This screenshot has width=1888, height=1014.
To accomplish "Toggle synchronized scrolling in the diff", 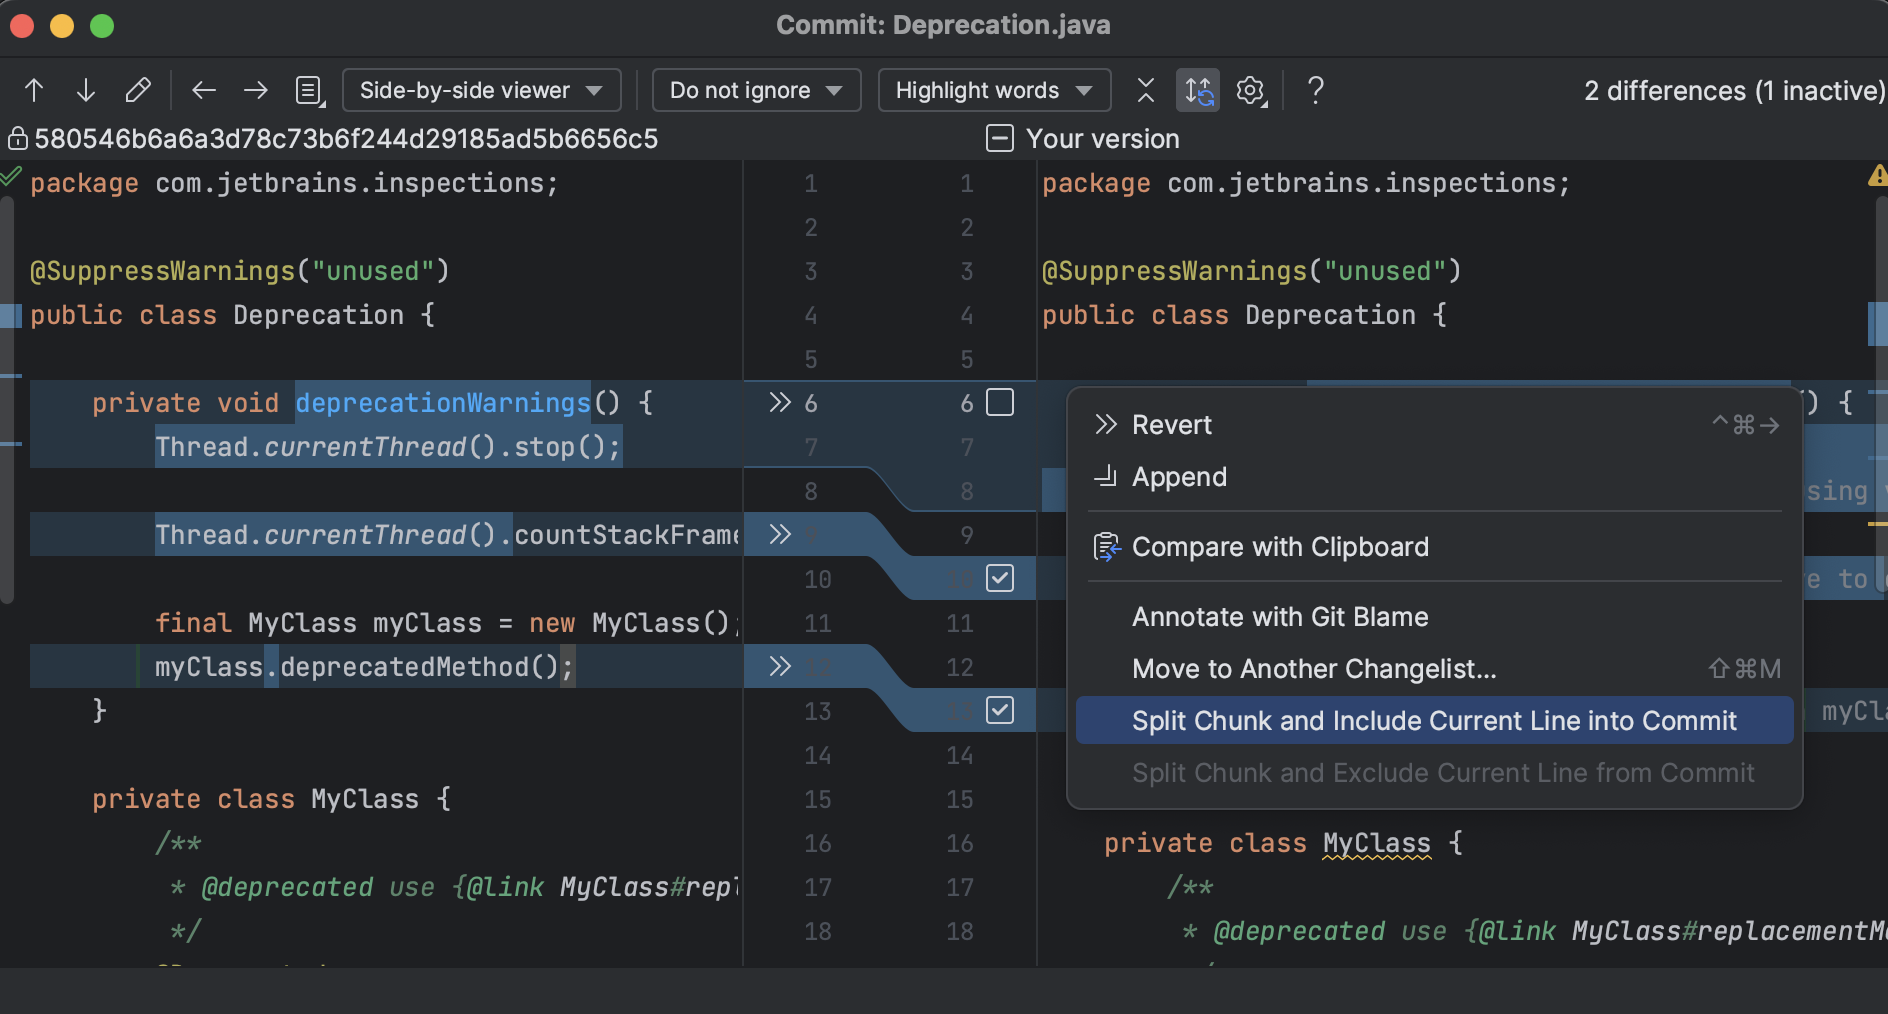I will pos(1197,90).
